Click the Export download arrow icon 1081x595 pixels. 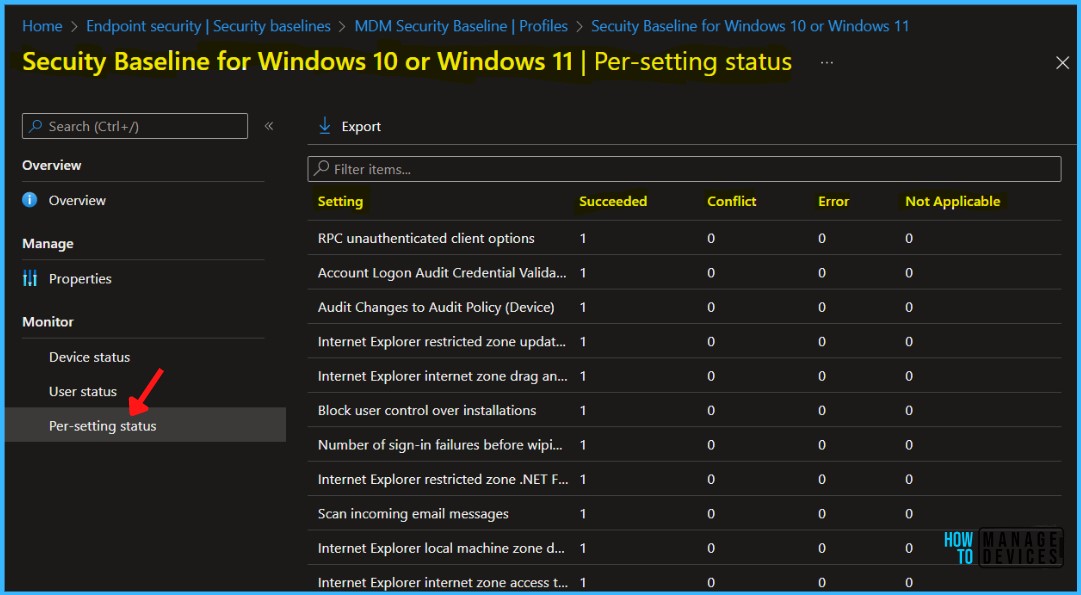pos(324,126)
